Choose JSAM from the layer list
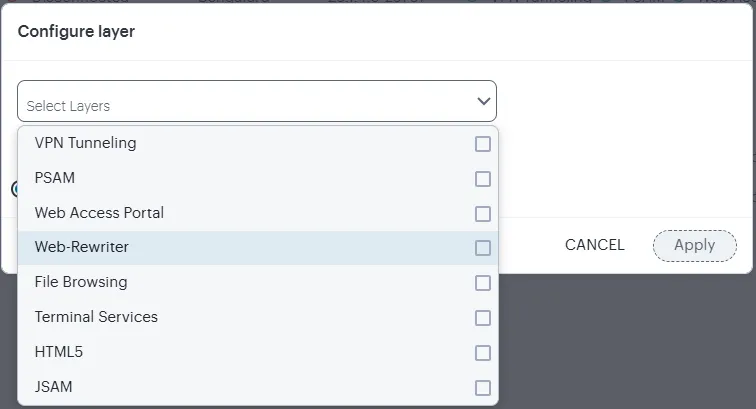The image size is (756, 409). point(258,387)
